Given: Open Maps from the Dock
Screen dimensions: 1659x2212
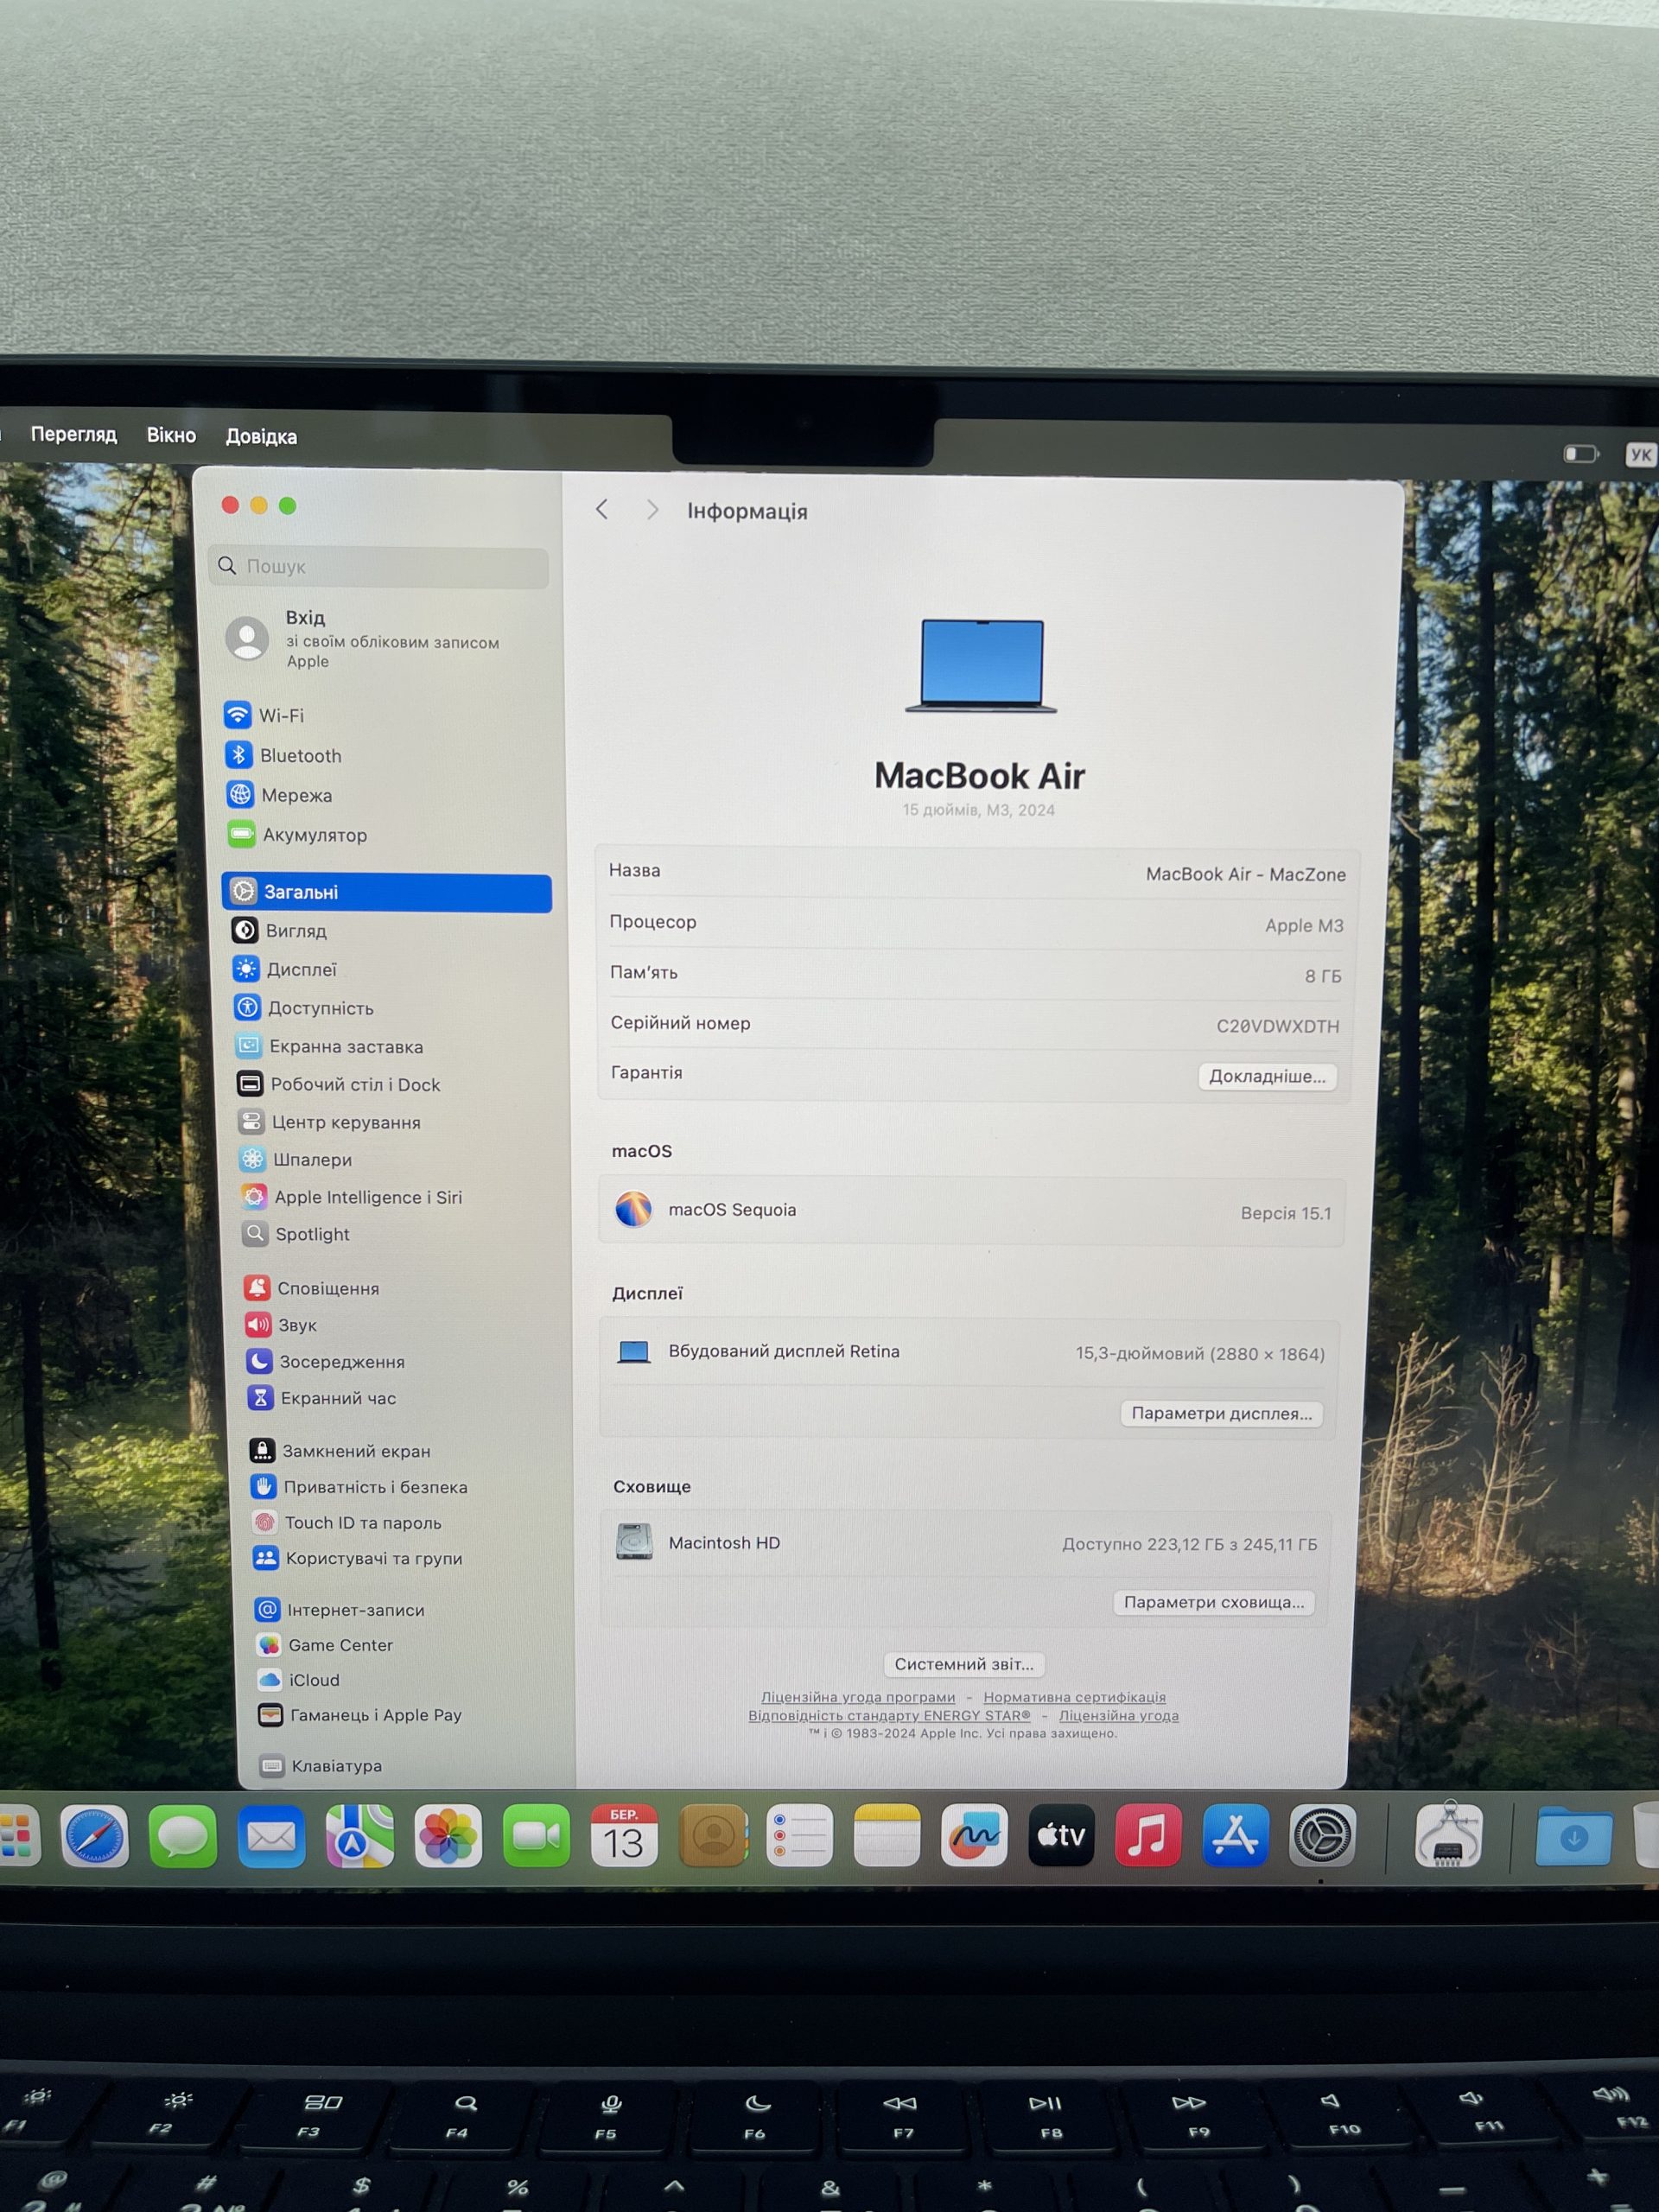Looking at the screenshot, I should (x=360, y=1836).
